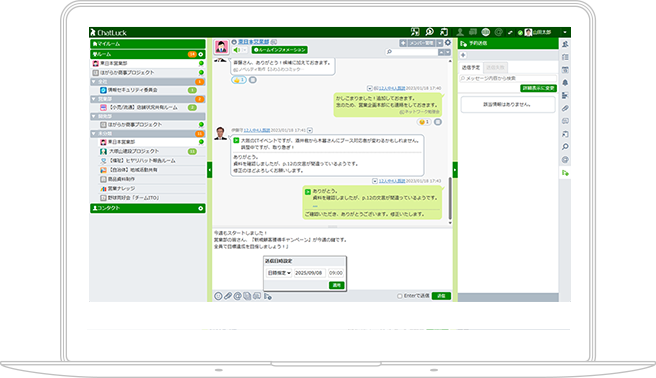
Task: Click the paperclip attach file icon
Action: (x=228, y=296)
